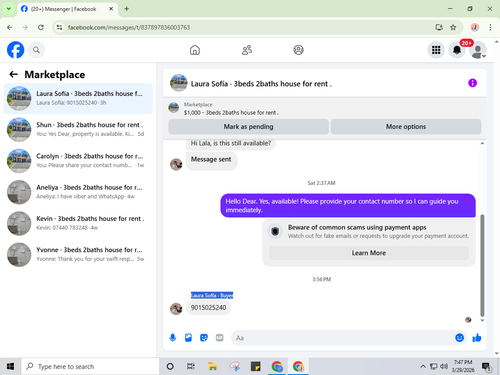Click the message input field Aa

[343, 338]
